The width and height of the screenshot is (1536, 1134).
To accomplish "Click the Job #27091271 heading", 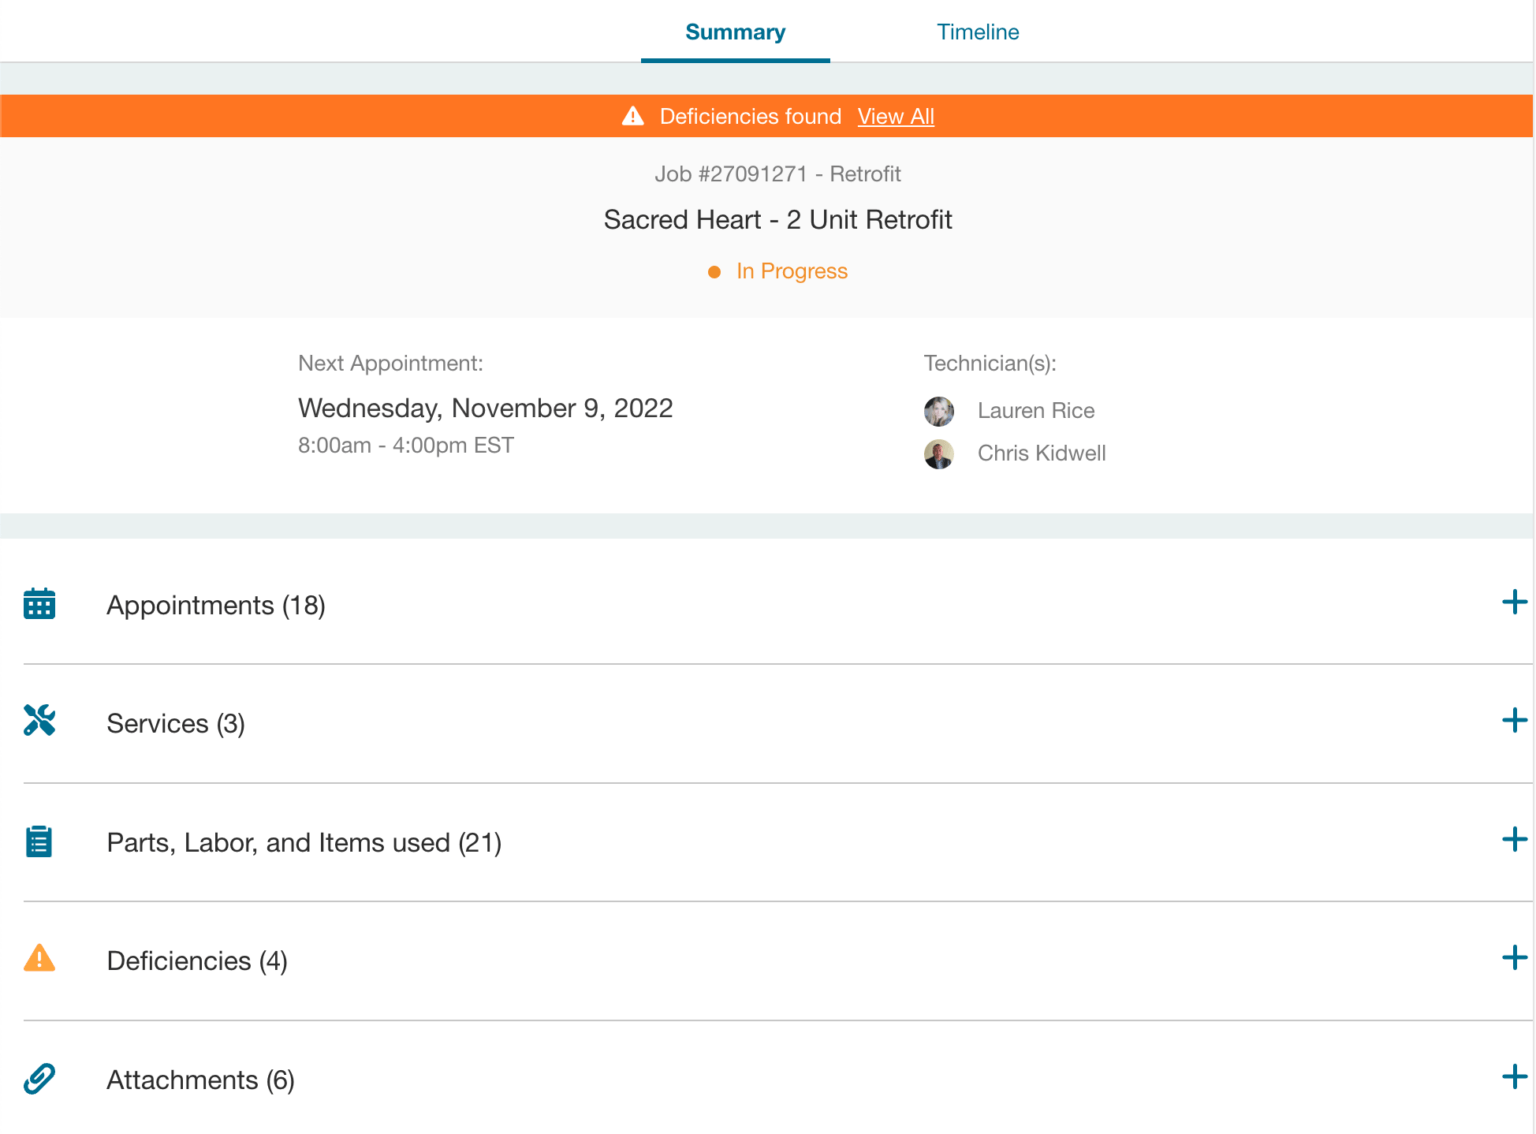I will tap(778, 173).
